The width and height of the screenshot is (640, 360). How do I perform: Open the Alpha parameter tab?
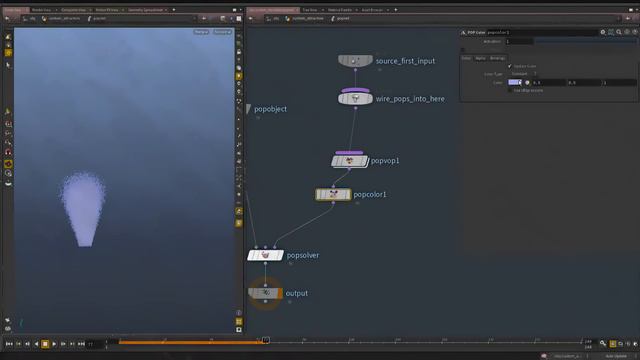coord(480,58)
